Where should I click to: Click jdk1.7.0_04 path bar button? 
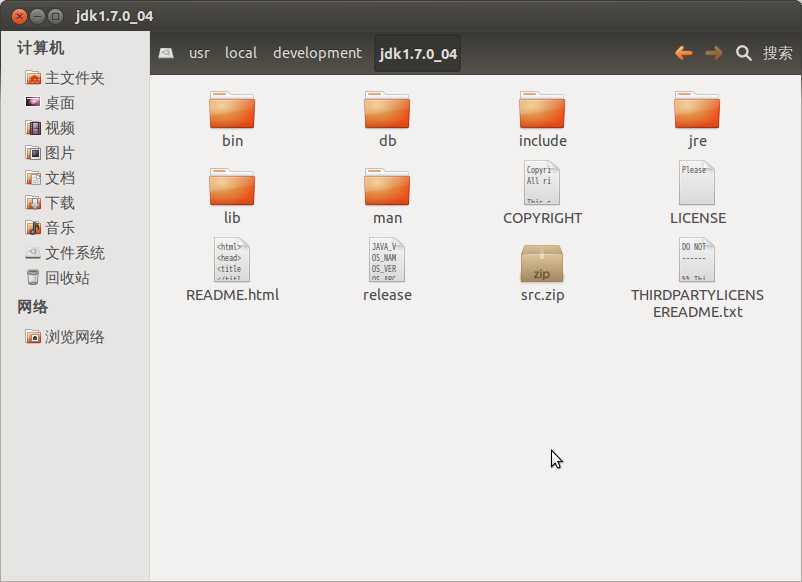[418, 53]
